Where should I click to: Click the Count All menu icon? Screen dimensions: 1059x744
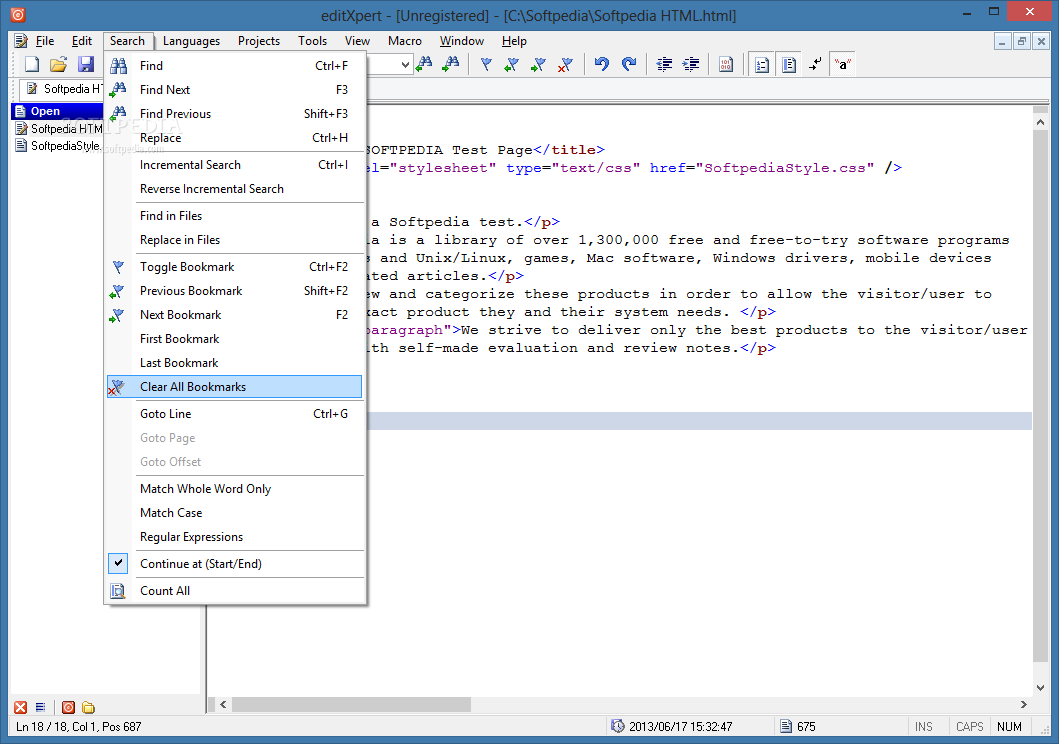118,591
